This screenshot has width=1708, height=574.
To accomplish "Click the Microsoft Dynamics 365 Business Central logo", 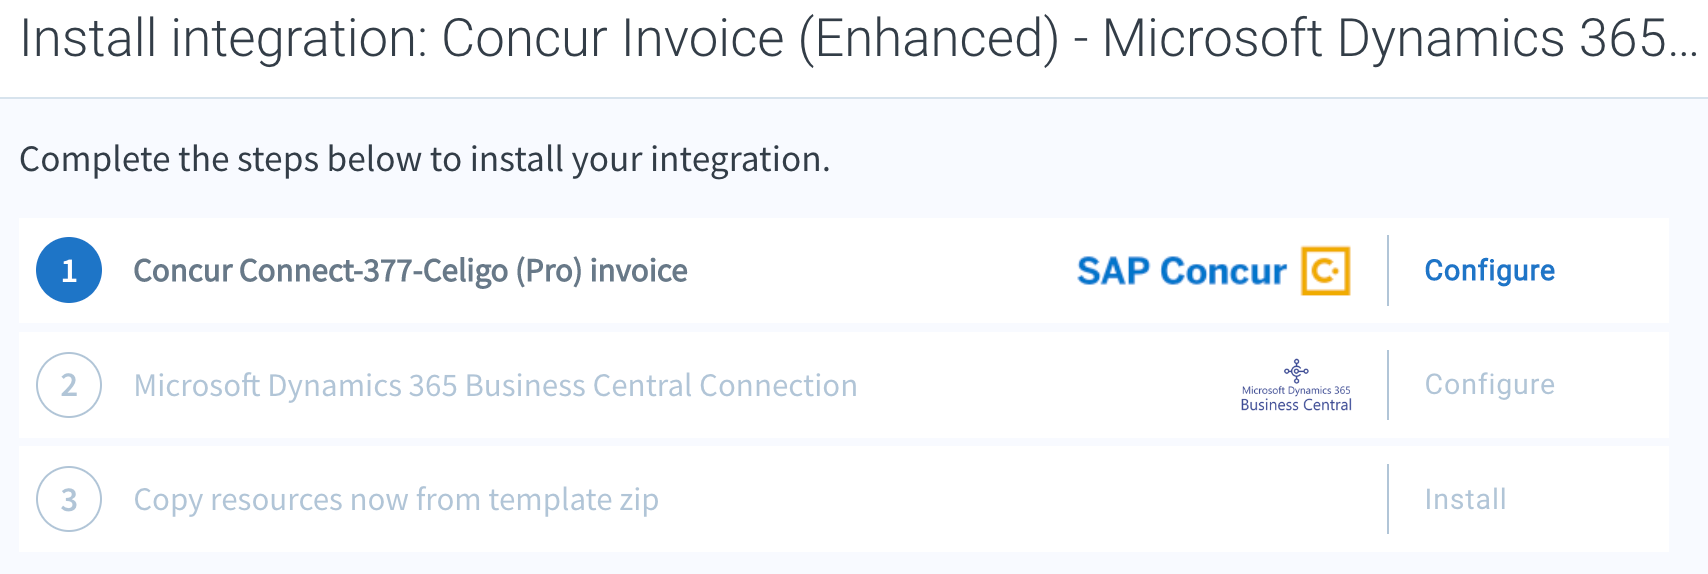I will (x=1296, y=385).
